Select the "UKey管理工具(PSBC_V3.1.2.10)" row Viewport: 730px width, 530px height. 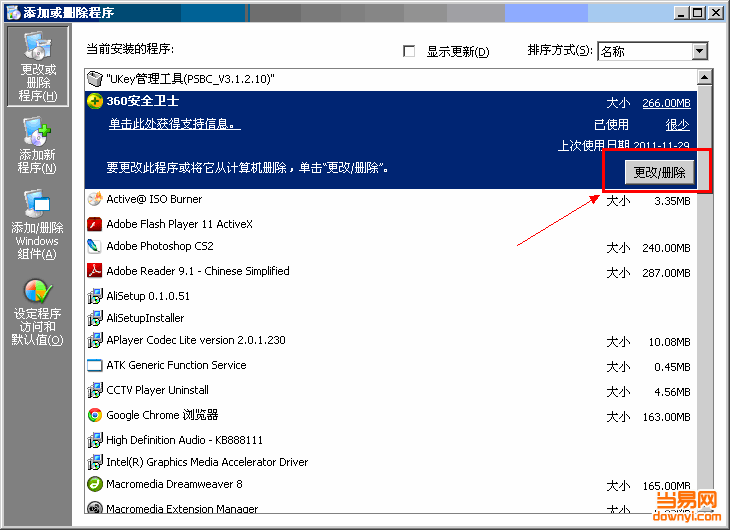pyautogui.click(x=391, y=79)
